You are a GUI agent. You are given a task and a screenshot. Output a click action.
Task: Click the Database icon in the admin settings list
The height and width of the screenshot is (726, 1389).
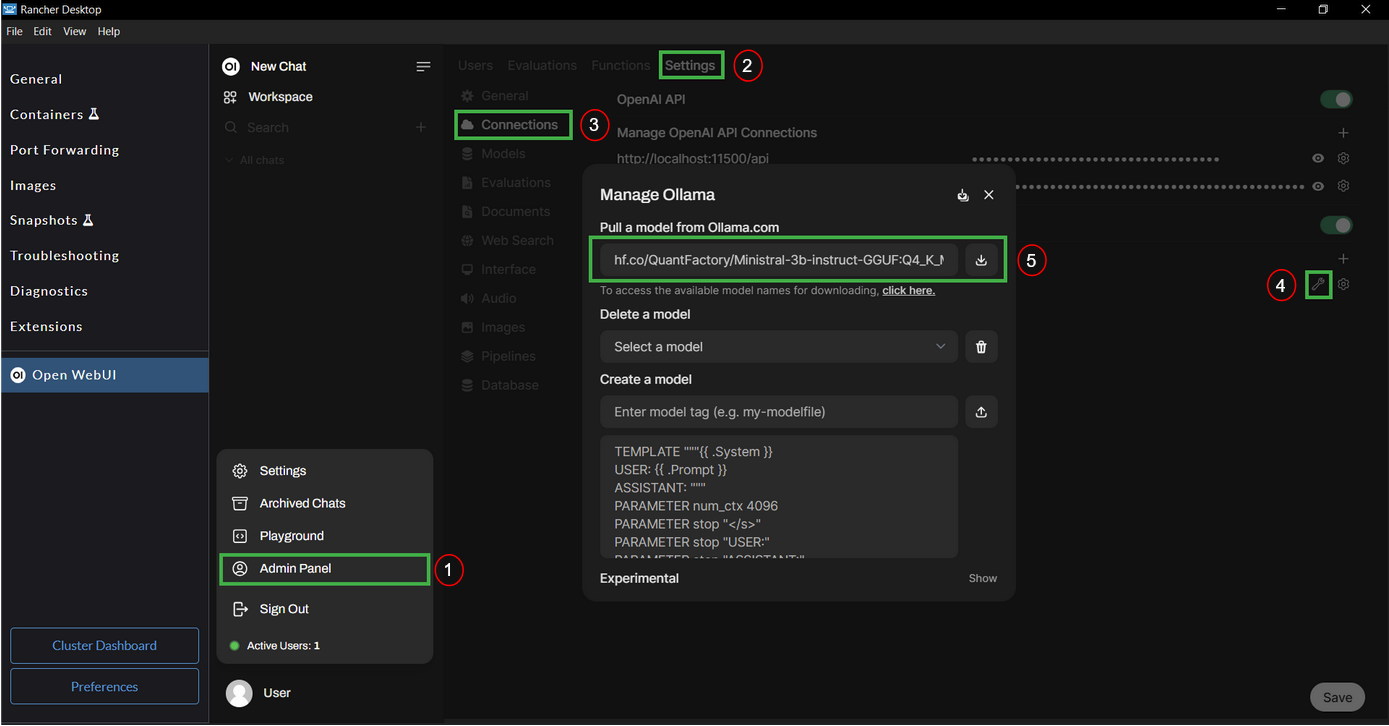[468, 385]
